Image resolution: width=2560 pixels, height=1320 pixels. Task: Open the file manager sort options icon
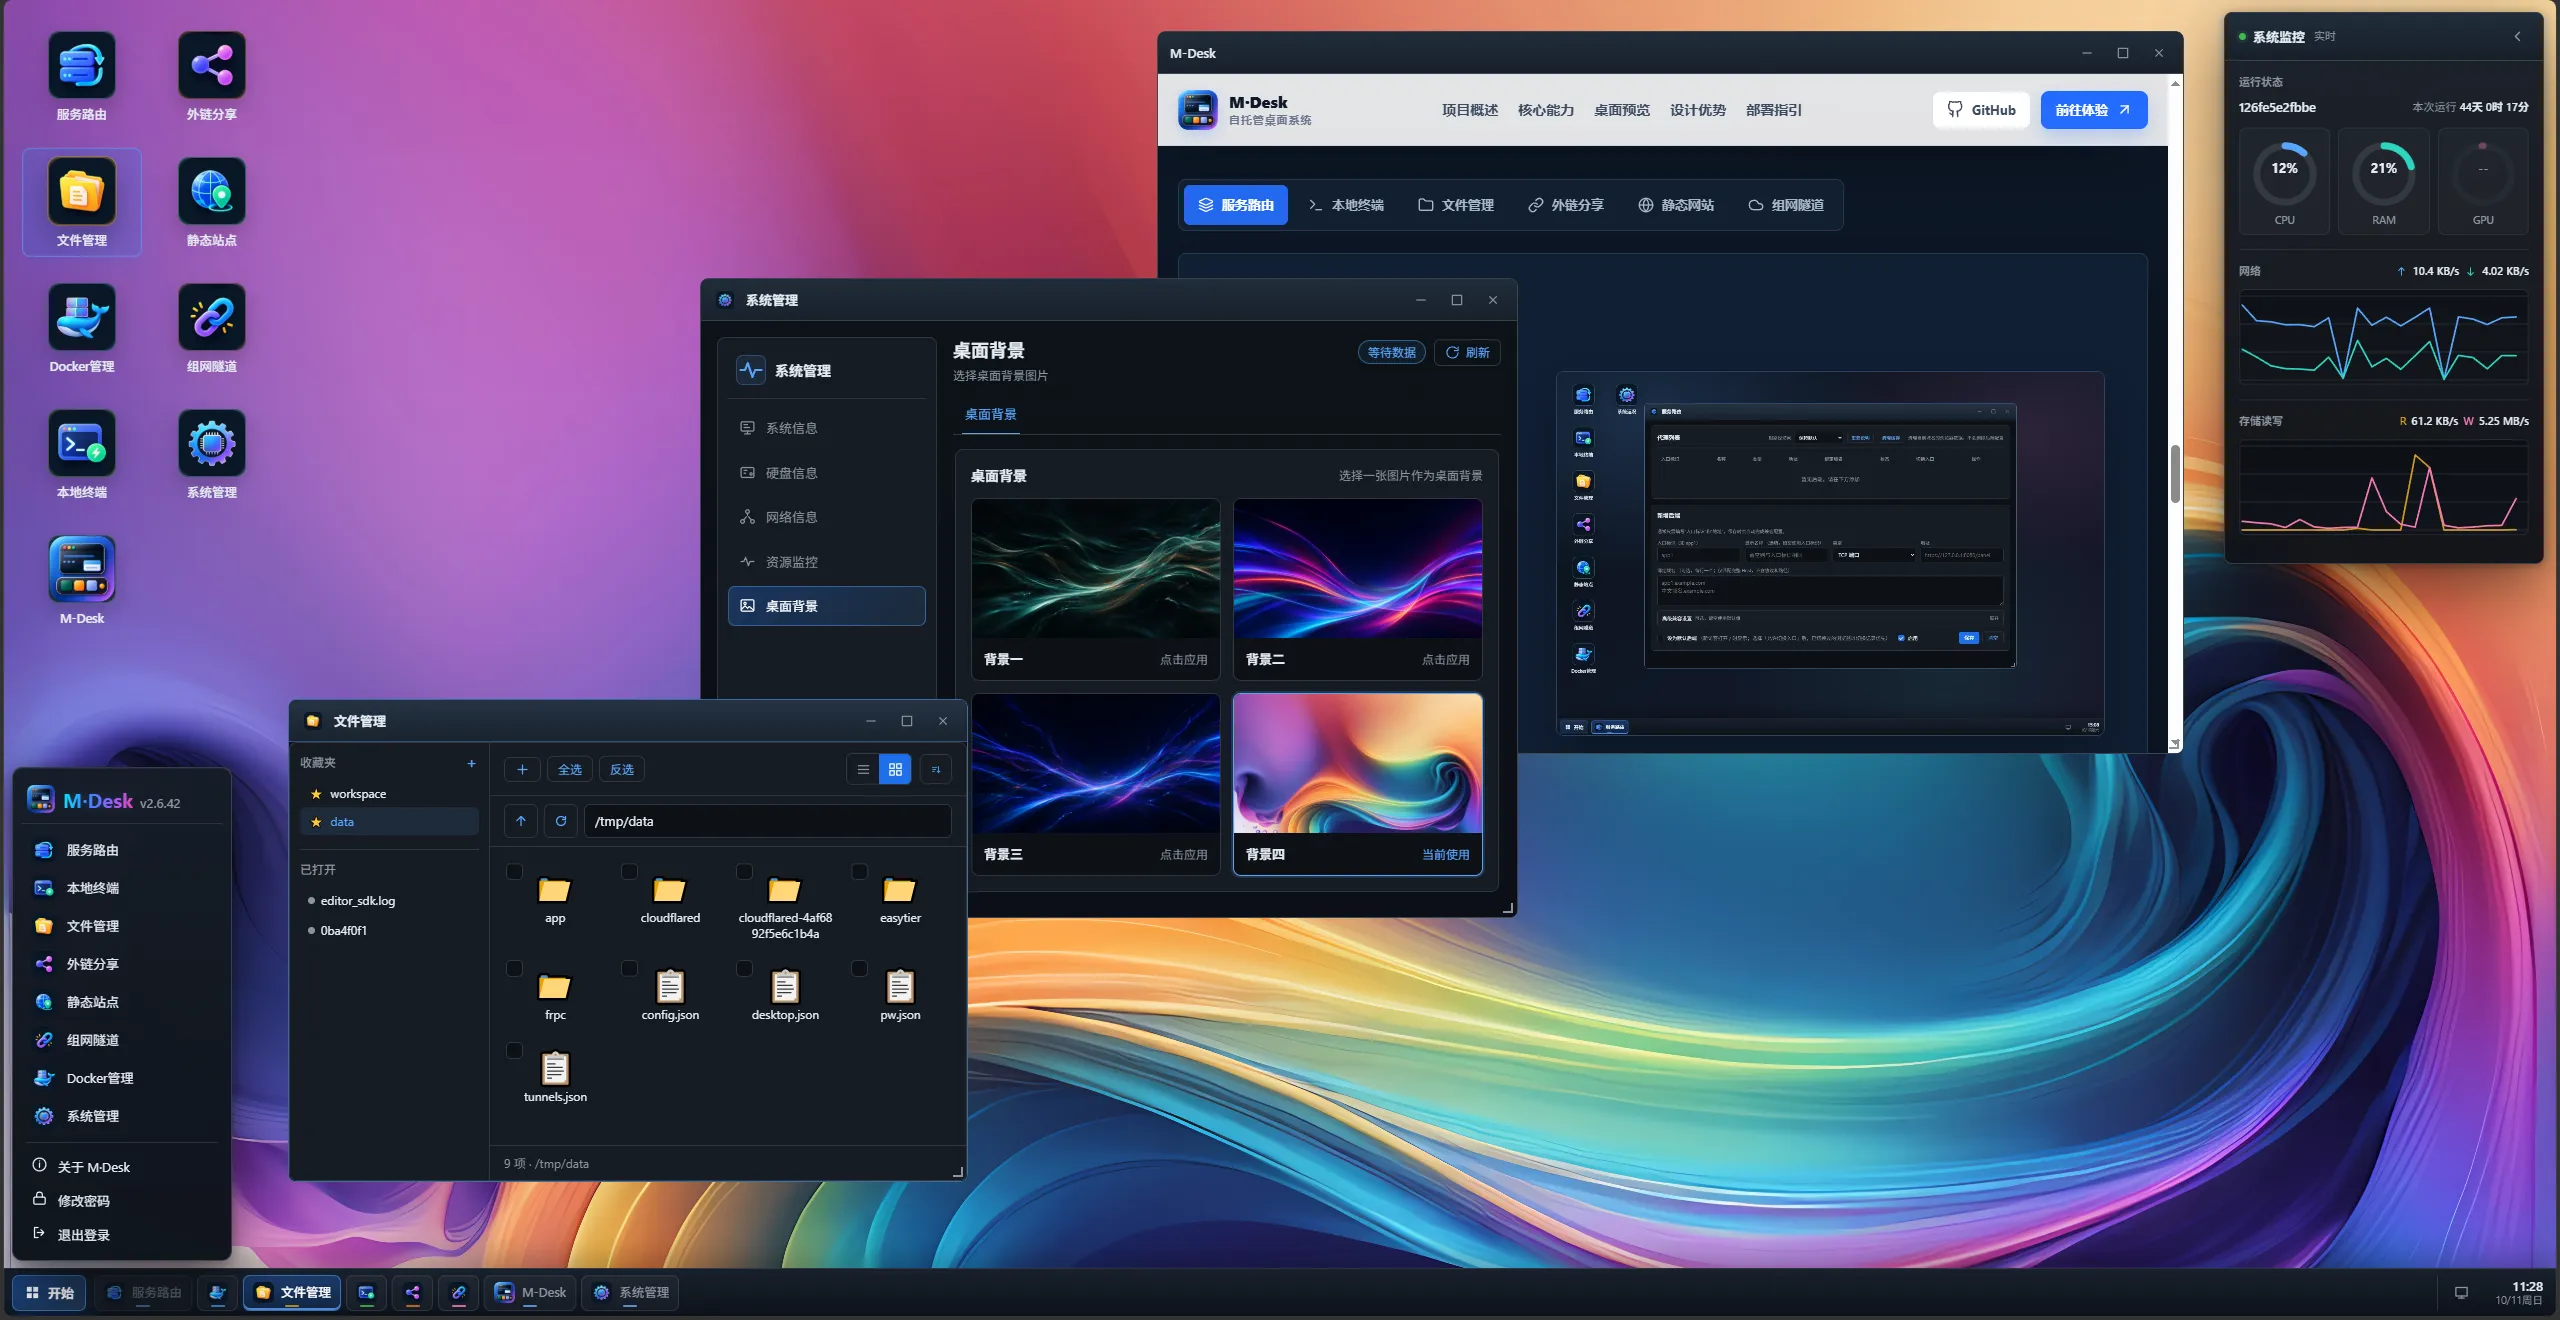point(936,769)
